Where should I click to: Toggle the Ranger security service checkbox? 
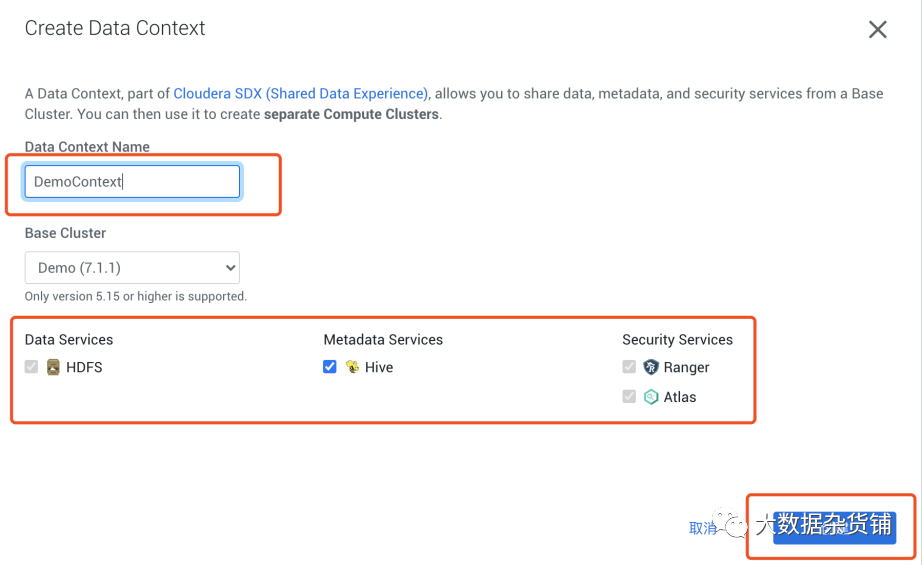629,367
